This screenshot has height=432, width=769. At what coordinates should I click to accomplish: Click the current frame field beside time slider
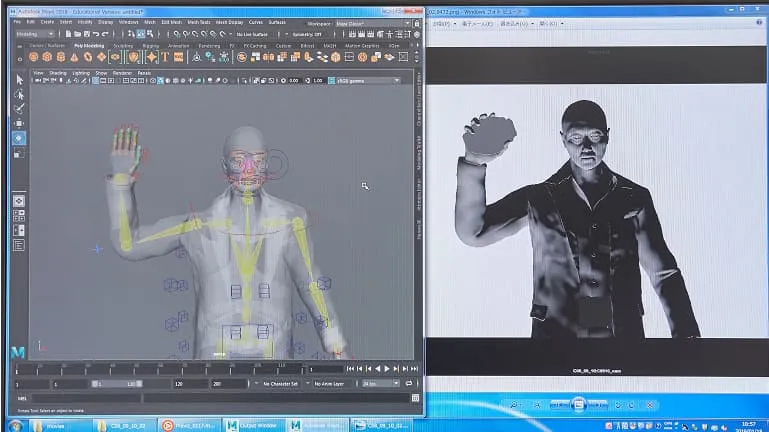(325, 369)
